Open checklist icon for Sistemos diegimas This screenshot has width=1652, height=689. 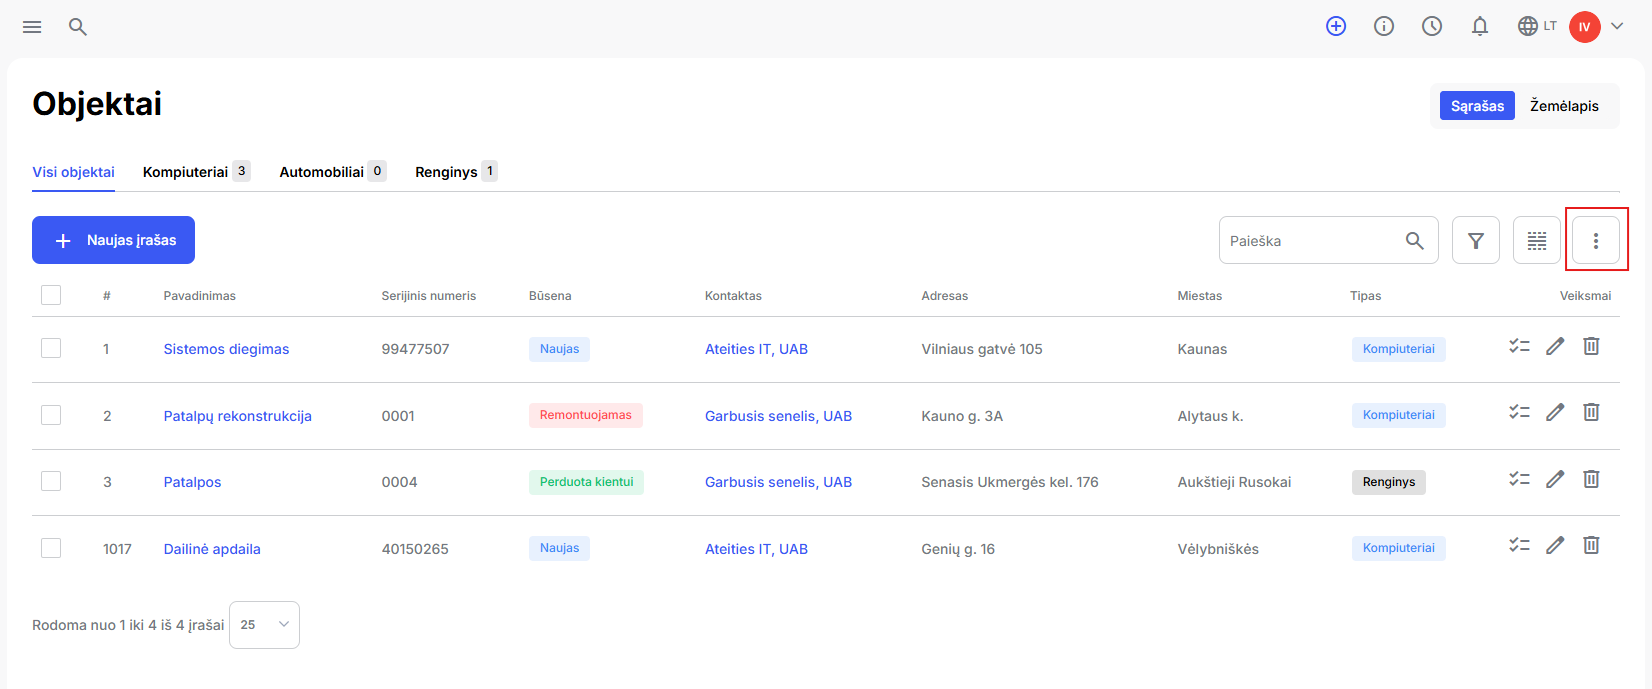click(1519, 346)
